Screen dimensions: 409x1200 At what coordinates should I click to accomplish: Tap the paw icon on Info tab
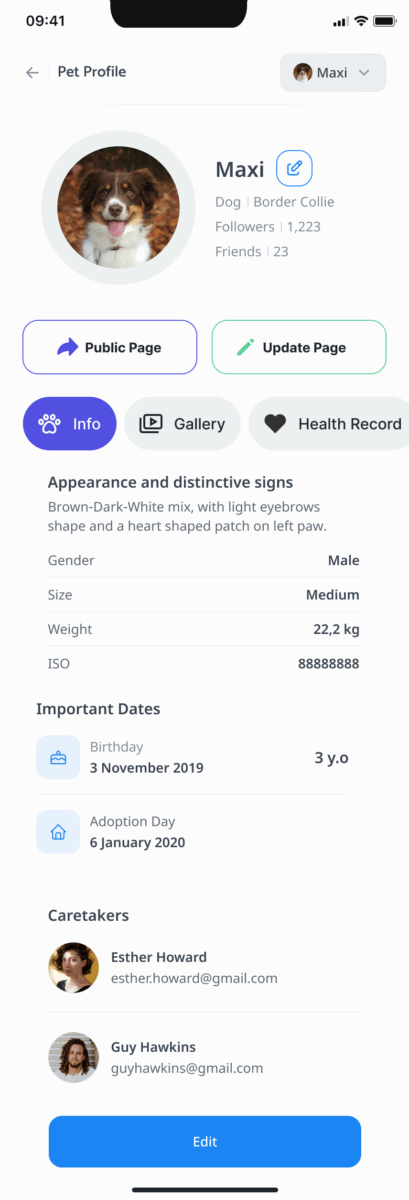pos(51,423)
